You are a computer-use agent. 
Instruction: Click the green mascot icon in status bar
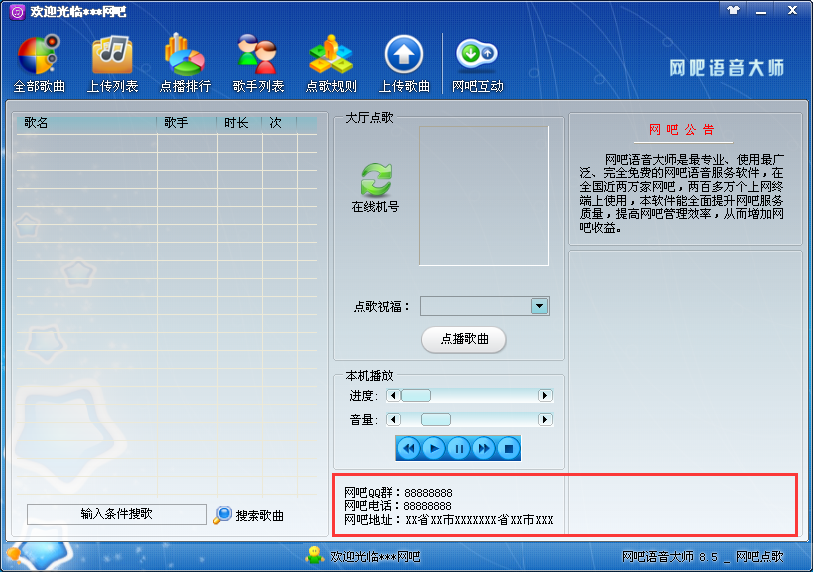(315, 555)
